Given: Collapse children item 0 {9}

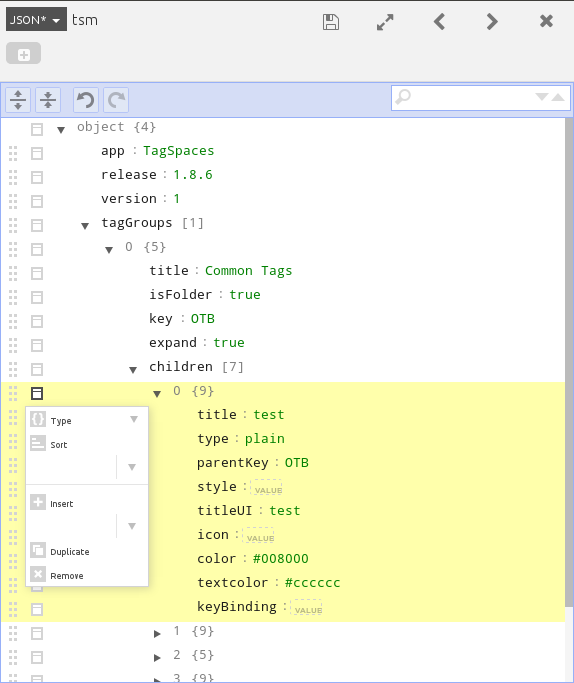Looking at the screenshot, I should [x=157, y=394].
